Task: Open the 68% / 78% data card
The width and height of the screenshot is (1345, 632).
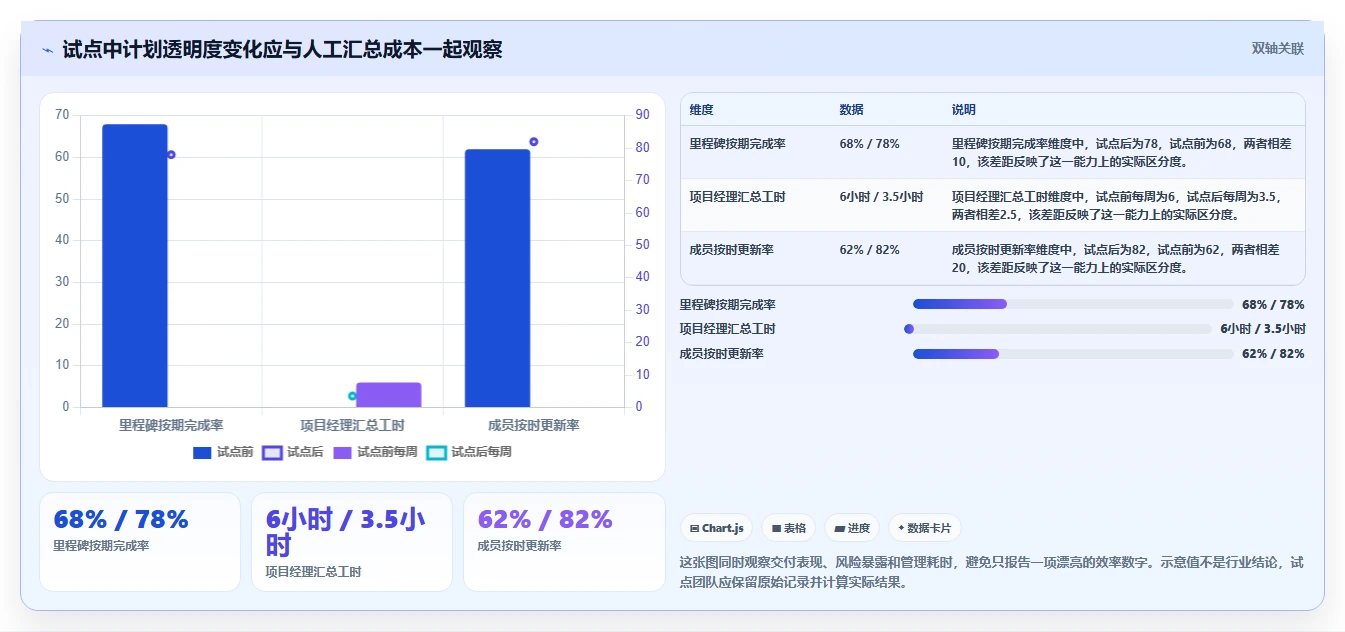Action: tap(140, 541)
